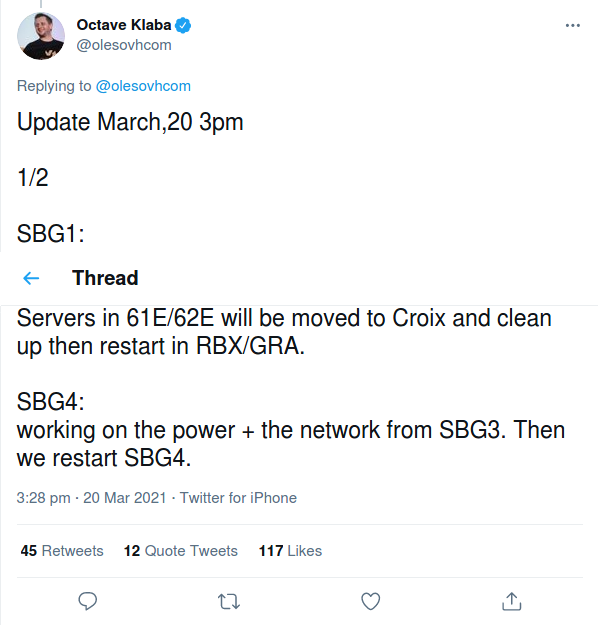The image size is (598, 625).
Task: Open the Octave Klaba display name
Action: (124, 25)
